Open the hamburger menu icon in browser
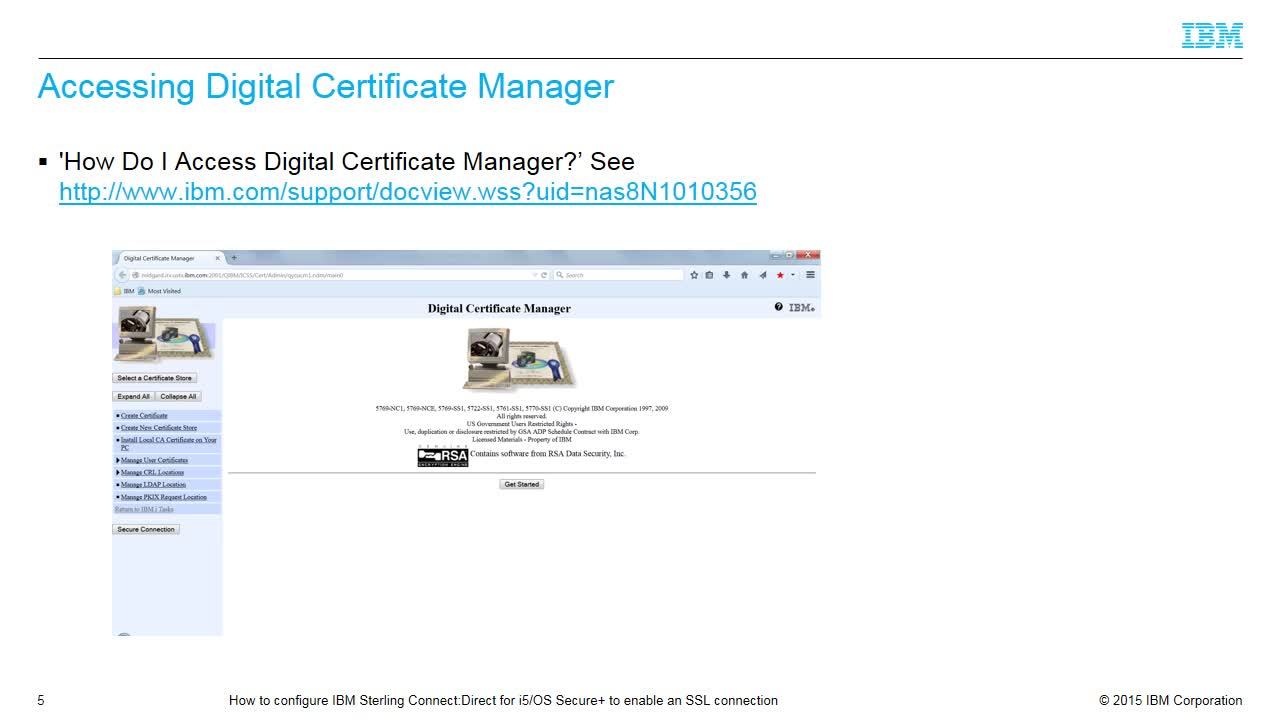Viewport: 1280px width, 720px height. [x=810, y=275]
